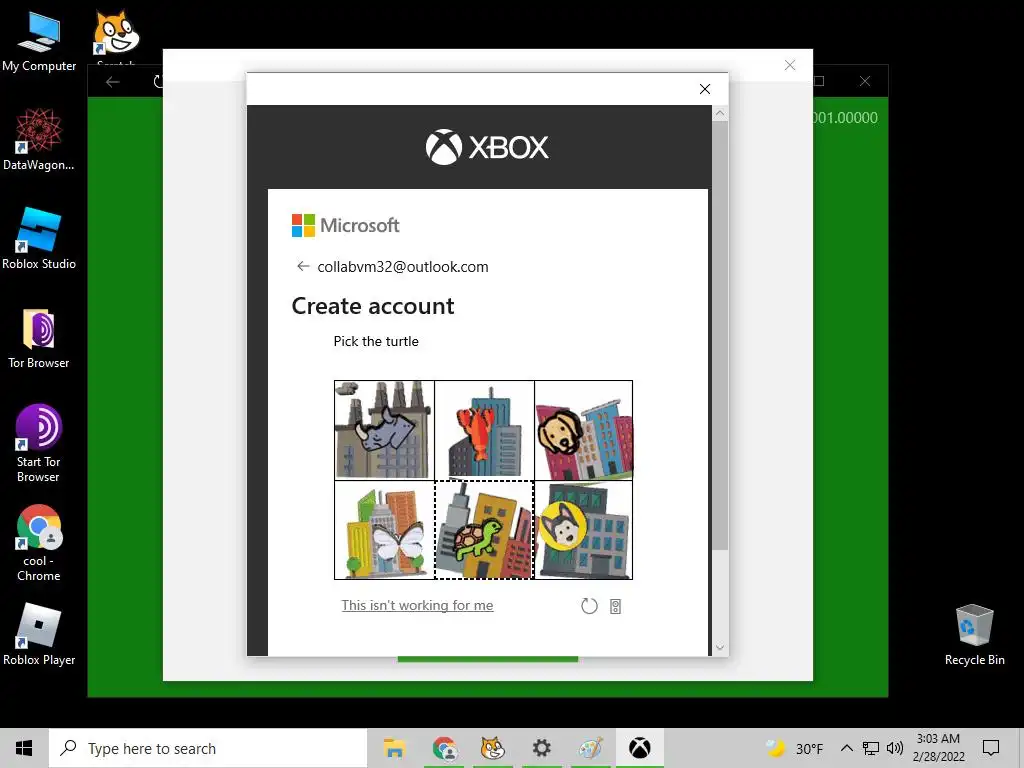This screenshot has width=1024, height=768.
Task: Maximize the background green window
Action: tap(819, 81)
